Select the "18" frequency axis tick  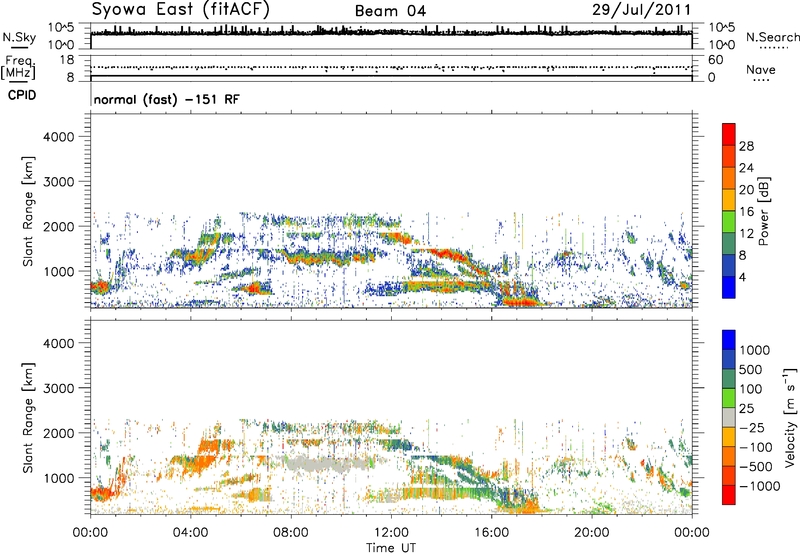point(66,60)
